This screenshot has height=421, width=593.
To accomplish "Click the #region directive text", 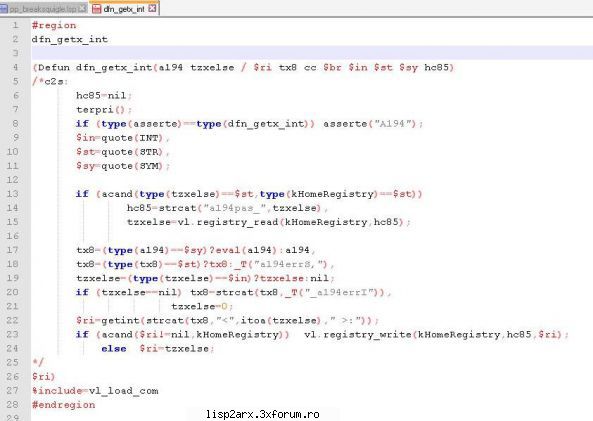I will (54, 25).
